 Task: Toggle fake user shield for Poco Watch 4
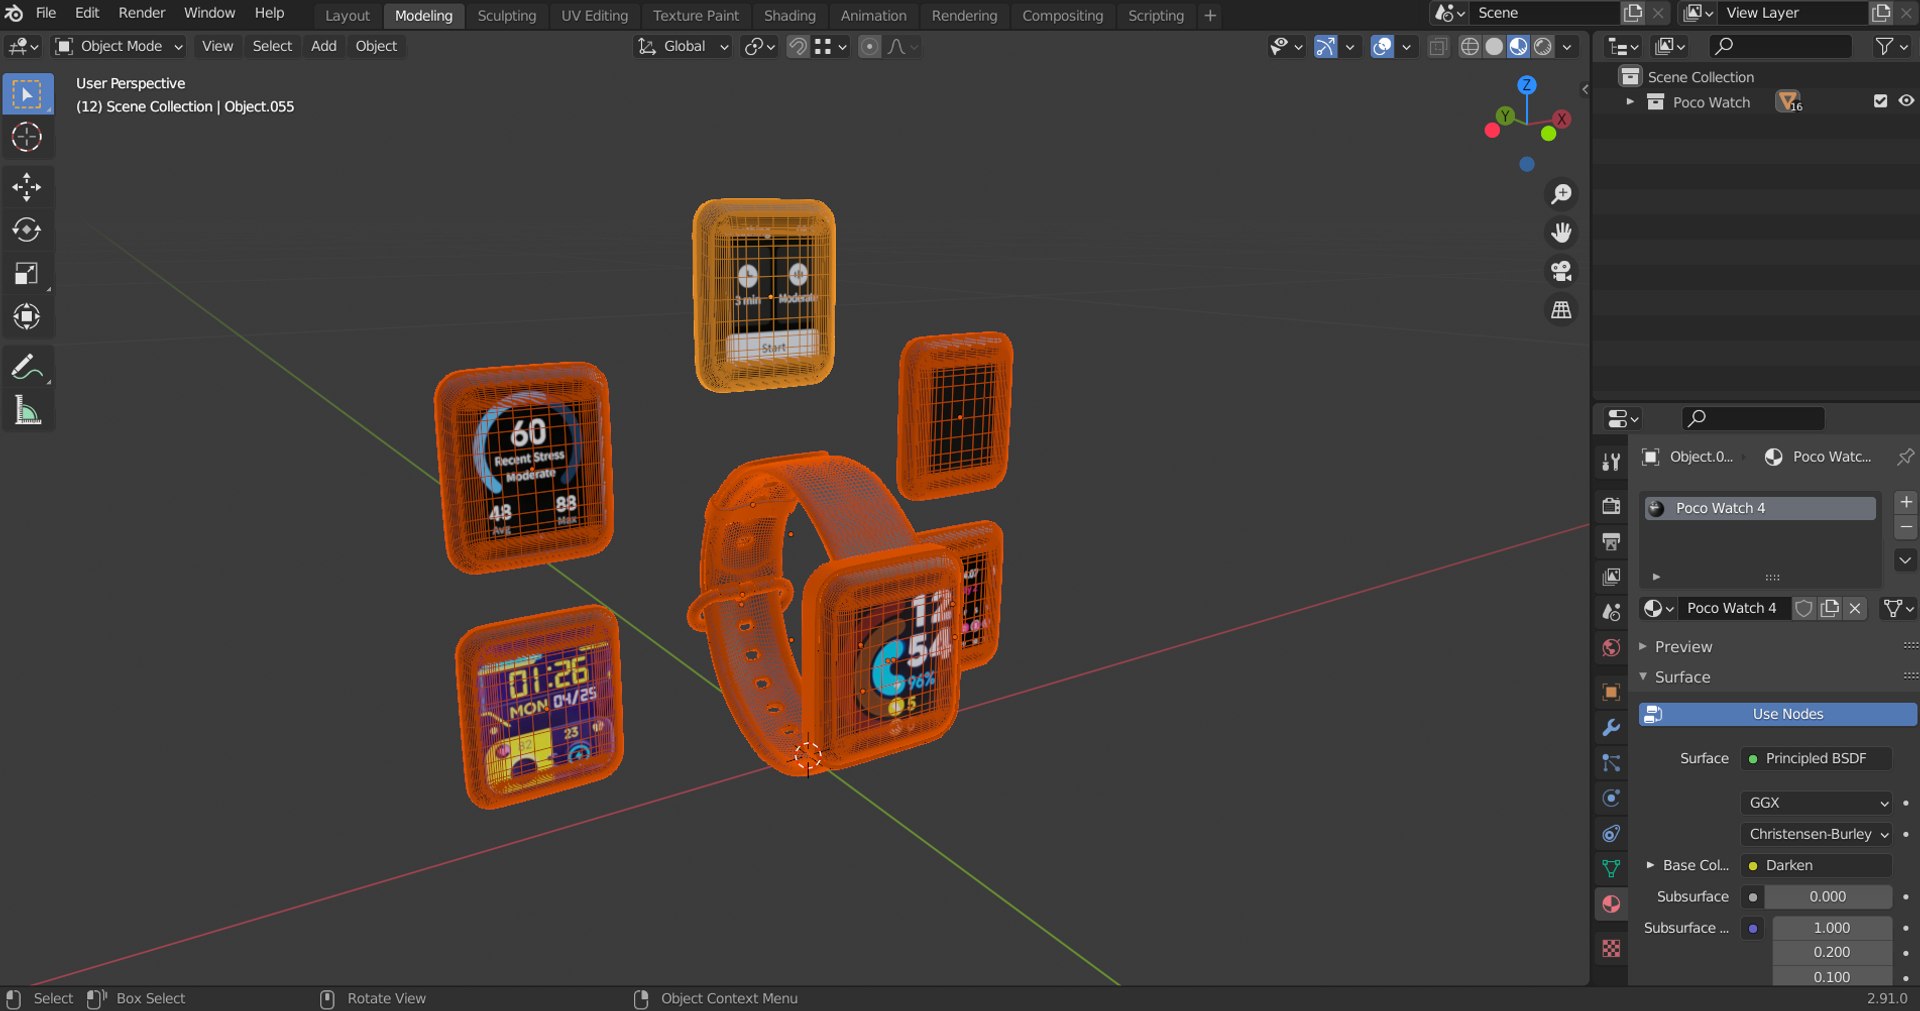[x=1804, y=608]
